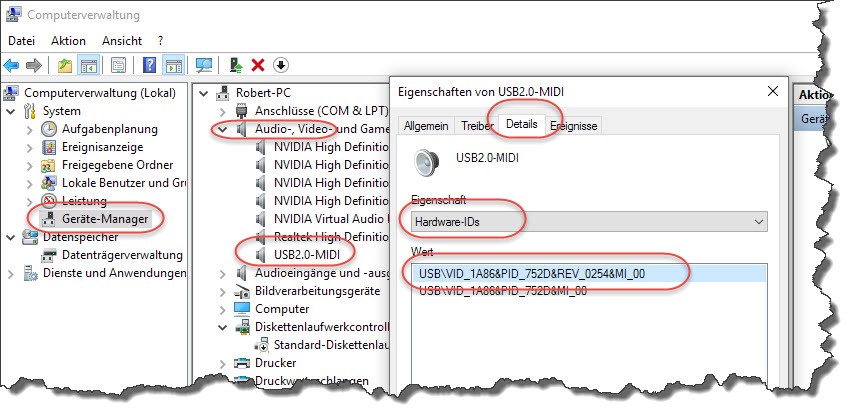The height and width of the screenshot is (420, 859).
Task: Click the Datenspeicher storage icon
Action: pos(30,237)
